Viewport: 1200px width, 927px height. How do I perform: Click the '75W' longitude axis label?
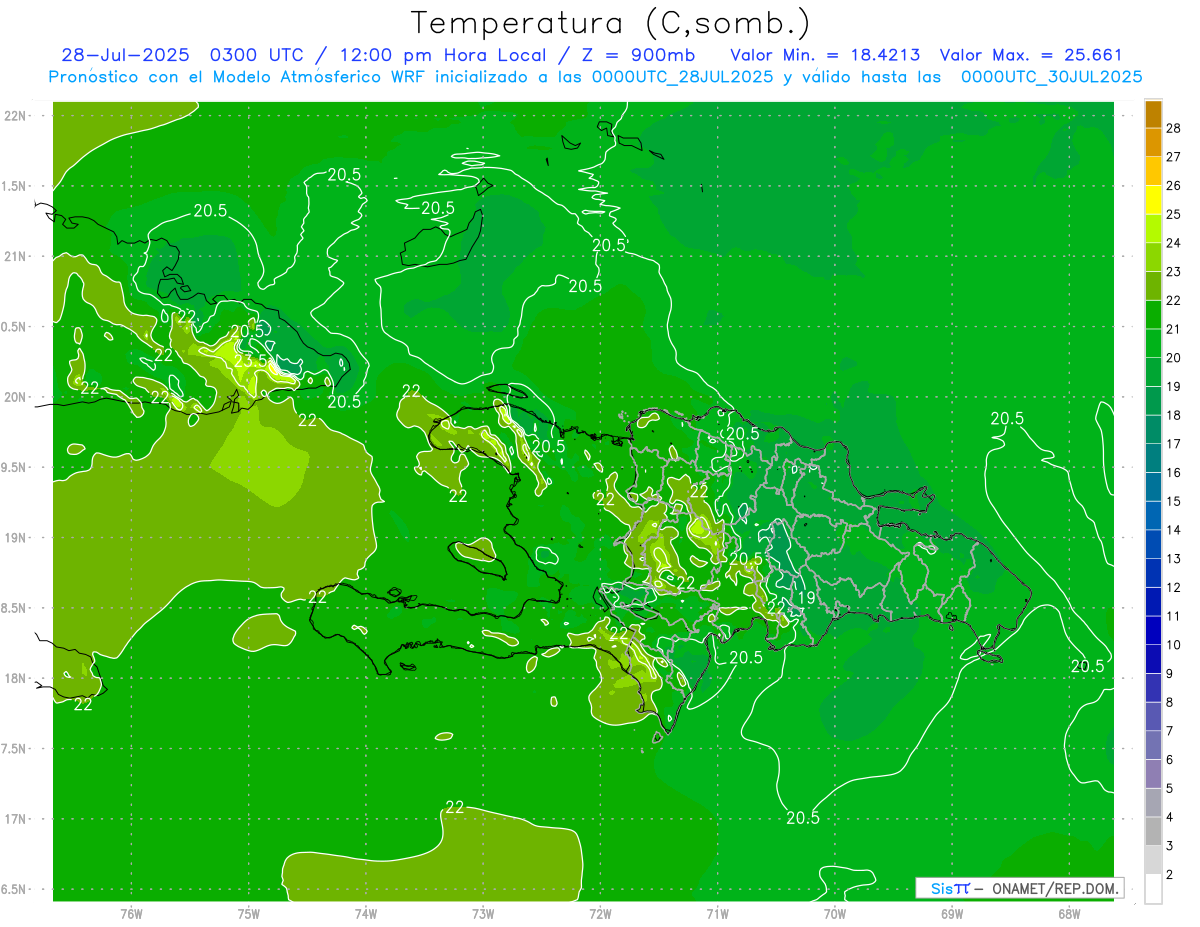pos(248,914)
